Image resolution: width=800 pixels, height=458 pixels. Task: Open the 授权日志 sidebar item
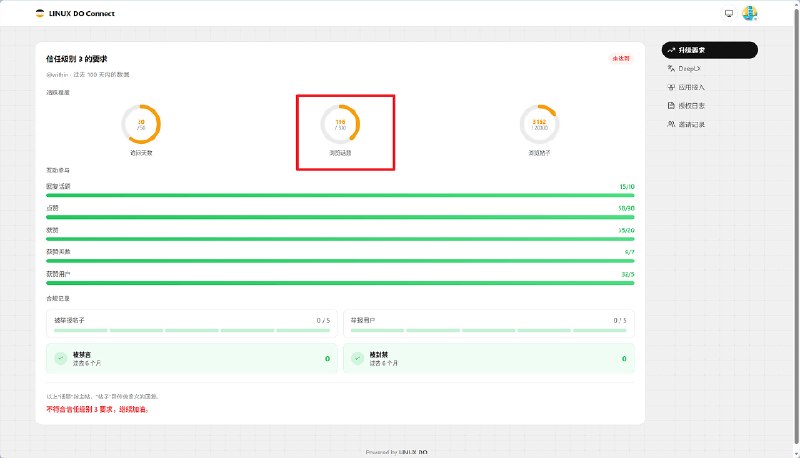coord(709,106)
